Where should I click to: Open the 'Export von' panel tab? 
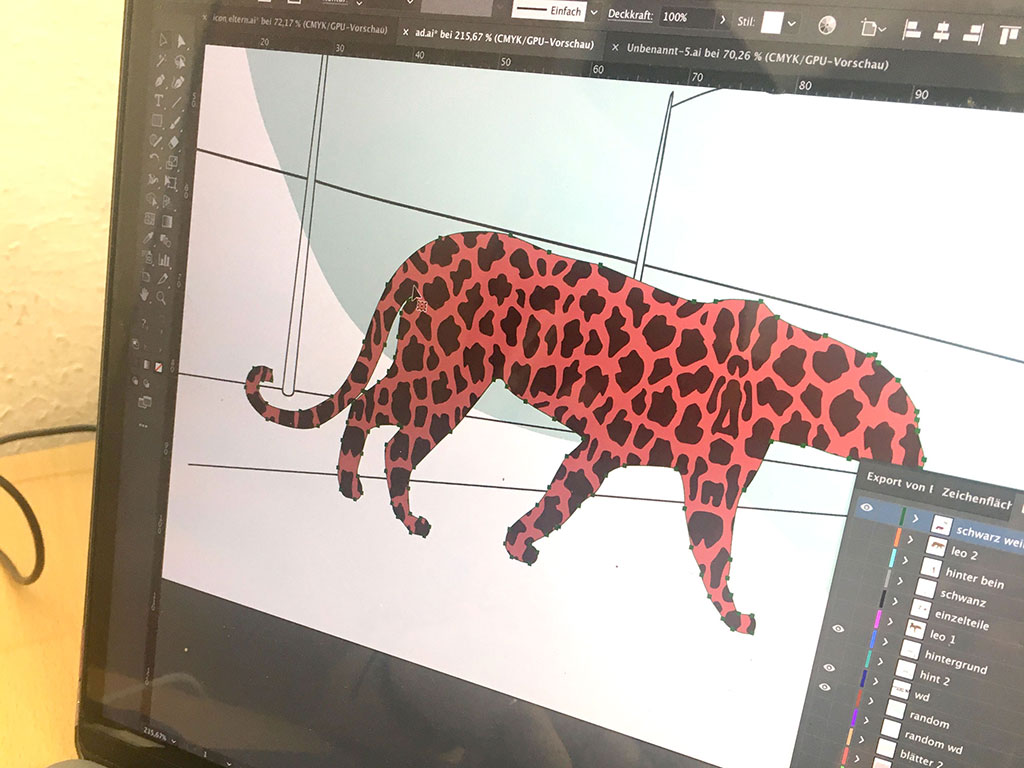899,483
